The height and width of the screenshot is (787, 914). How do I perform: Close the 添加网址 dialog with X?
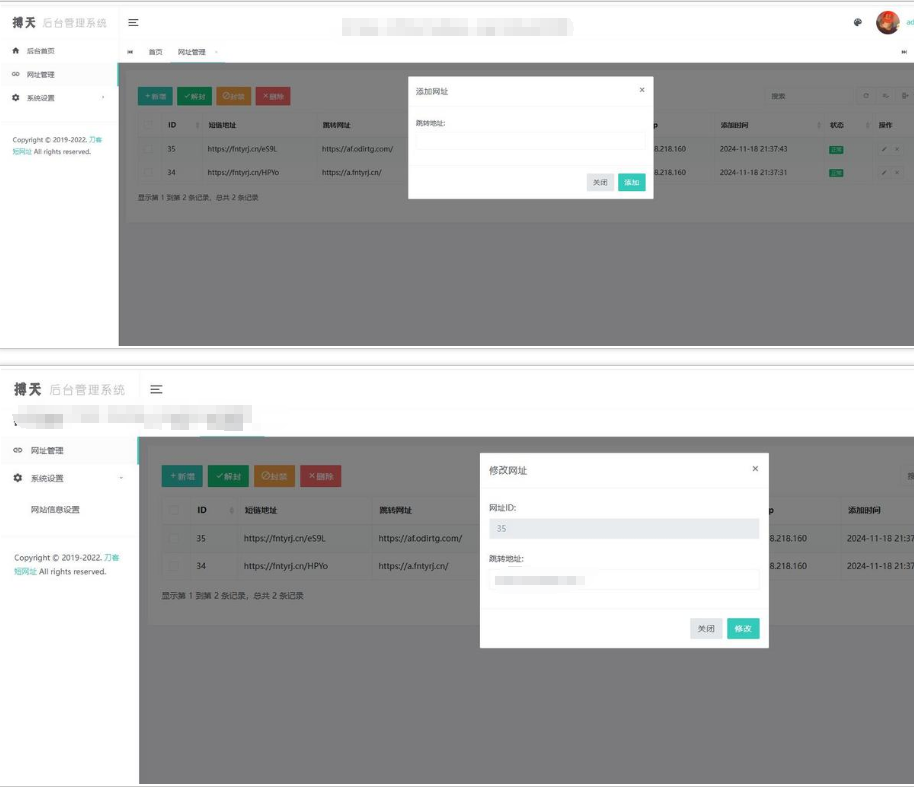(x=642, y=90)
